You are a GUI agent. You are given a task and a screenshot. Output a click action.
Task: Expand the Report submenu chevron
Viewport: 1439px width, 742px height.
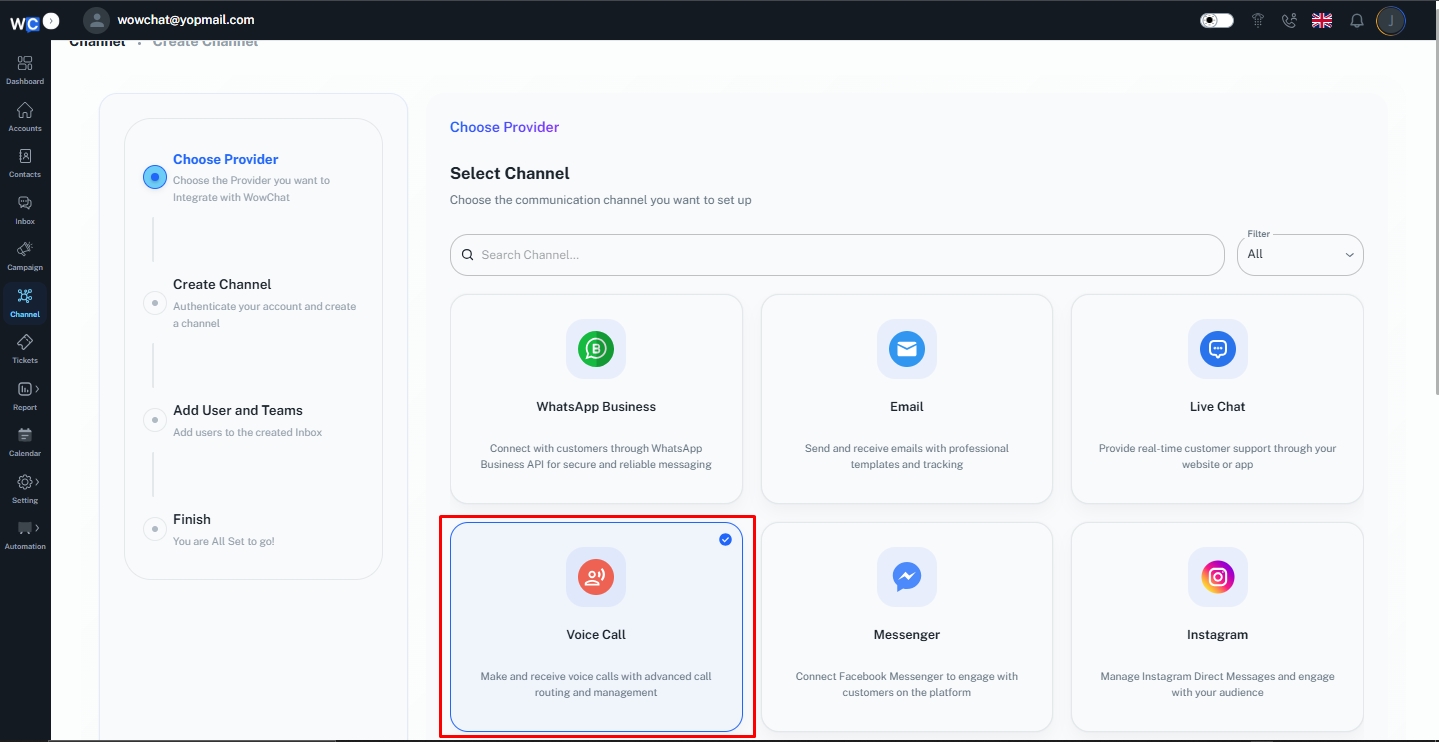click(x=37, y=388)
